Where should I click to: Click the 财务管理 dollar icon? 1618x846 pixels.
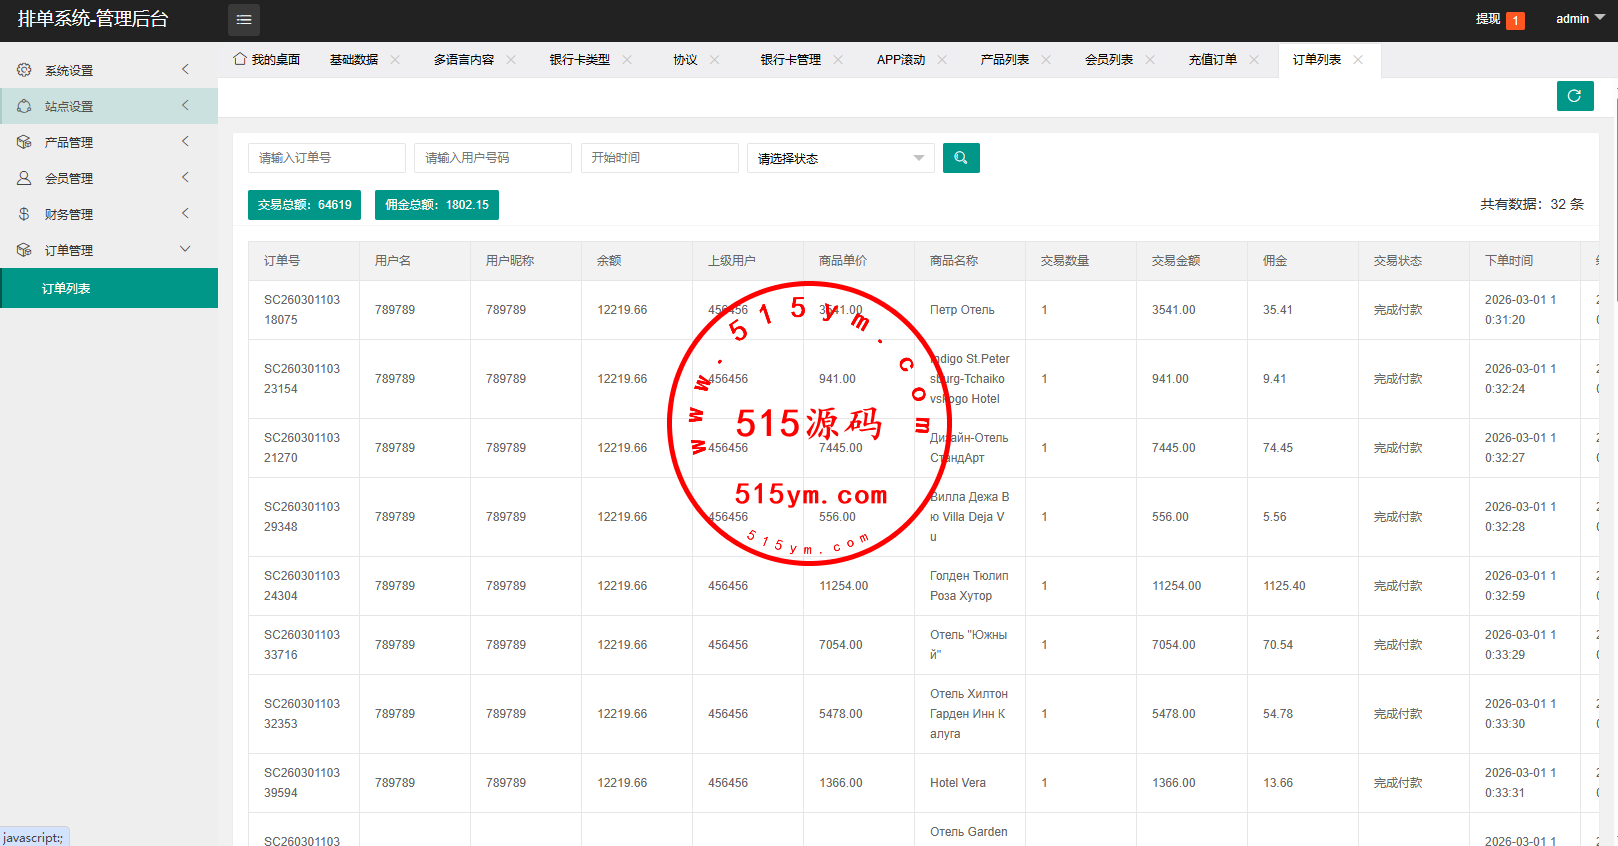pos(24,214)
